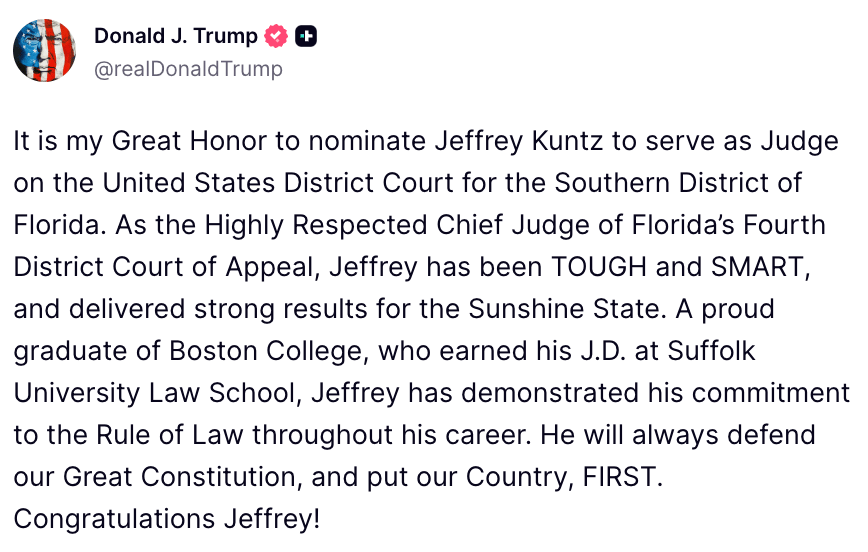Click the phrase Southern District of
This screenshot has width=868, height=552.
(x=678, y=183)
